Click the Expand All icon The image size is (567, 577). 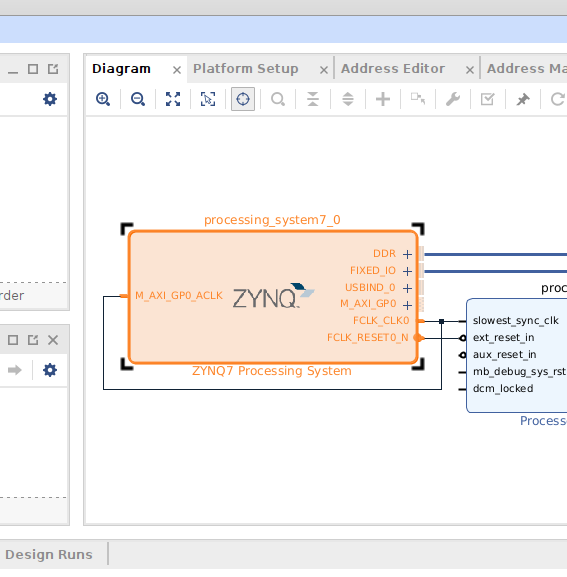click(x=348, y=99)
